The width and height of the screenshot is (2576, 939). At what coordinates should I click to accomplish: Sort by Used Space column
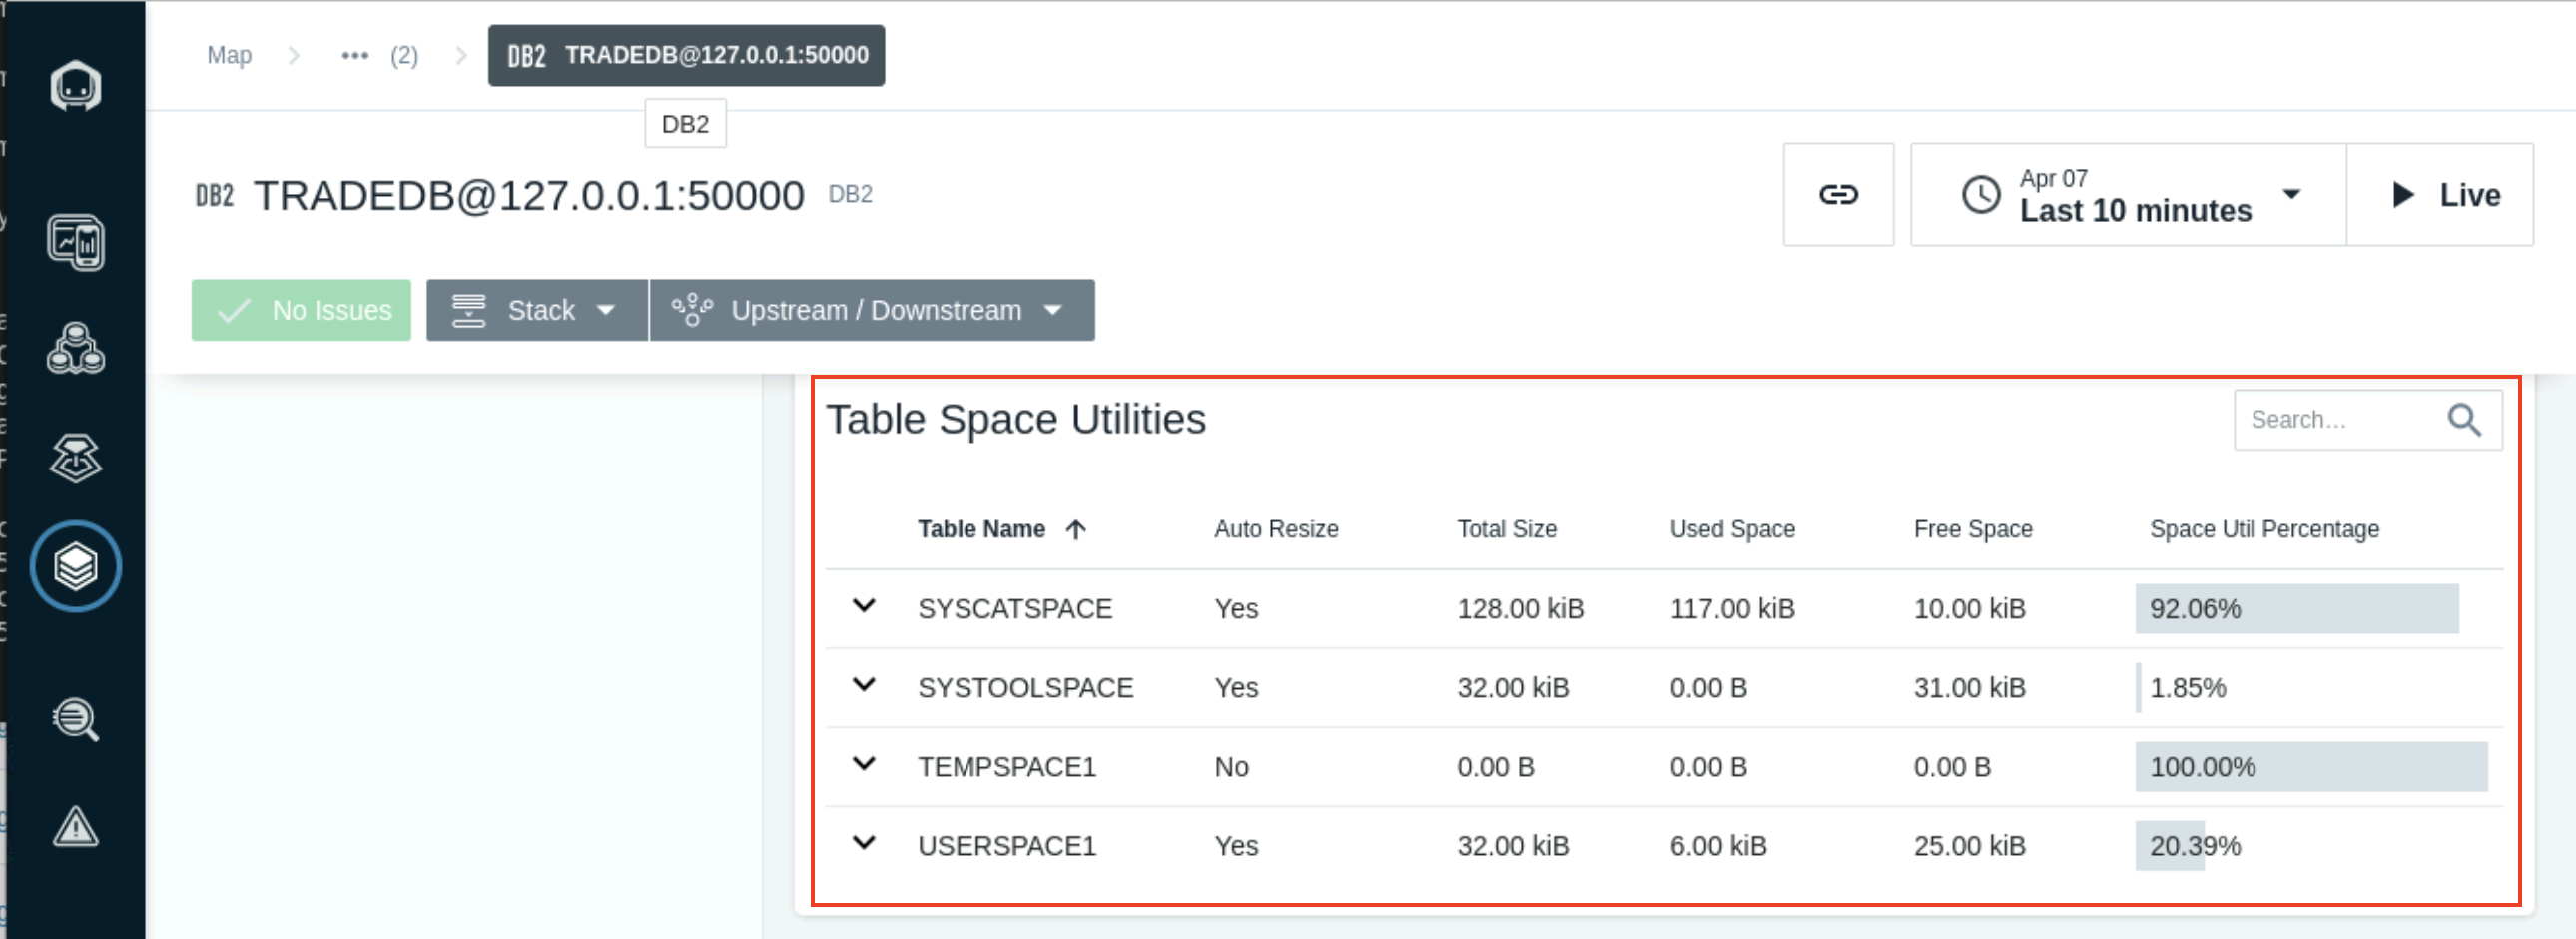(x=1732, y=529)
